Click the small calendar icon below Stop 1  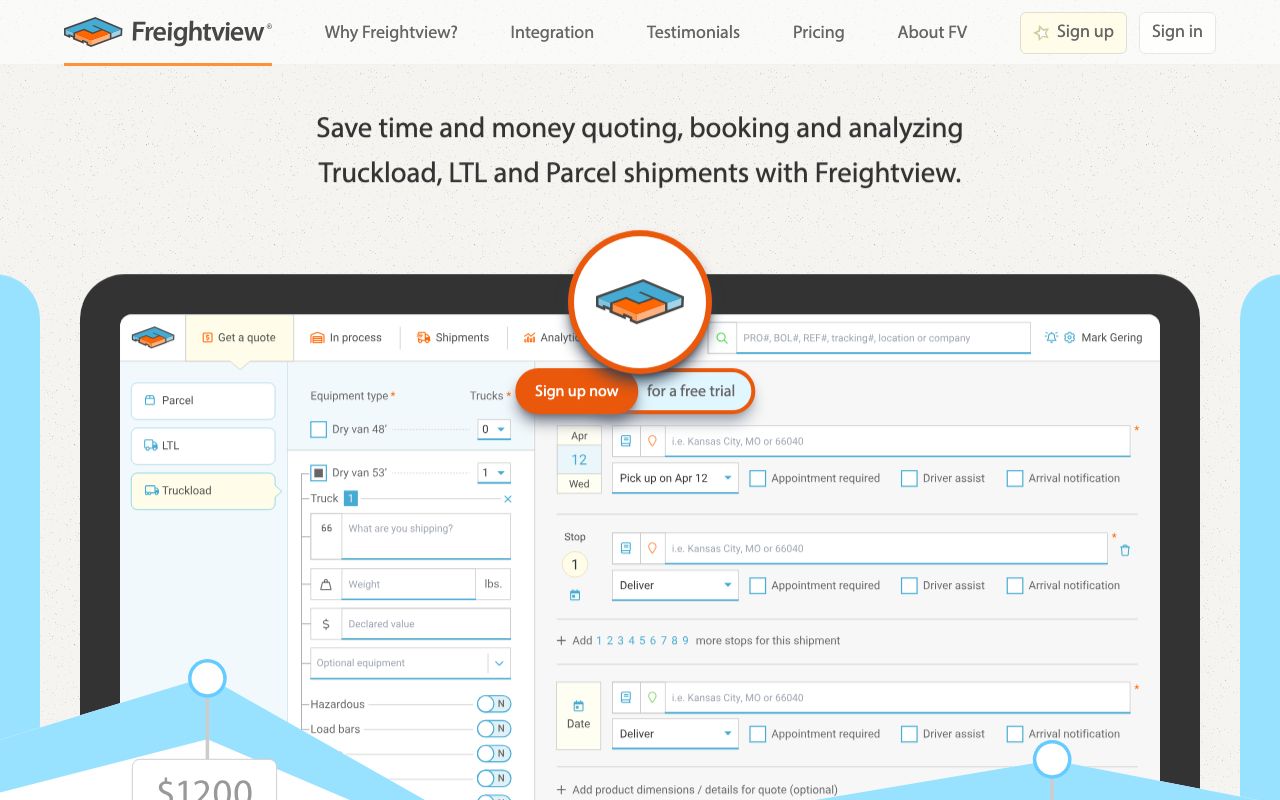pos(575,595)
